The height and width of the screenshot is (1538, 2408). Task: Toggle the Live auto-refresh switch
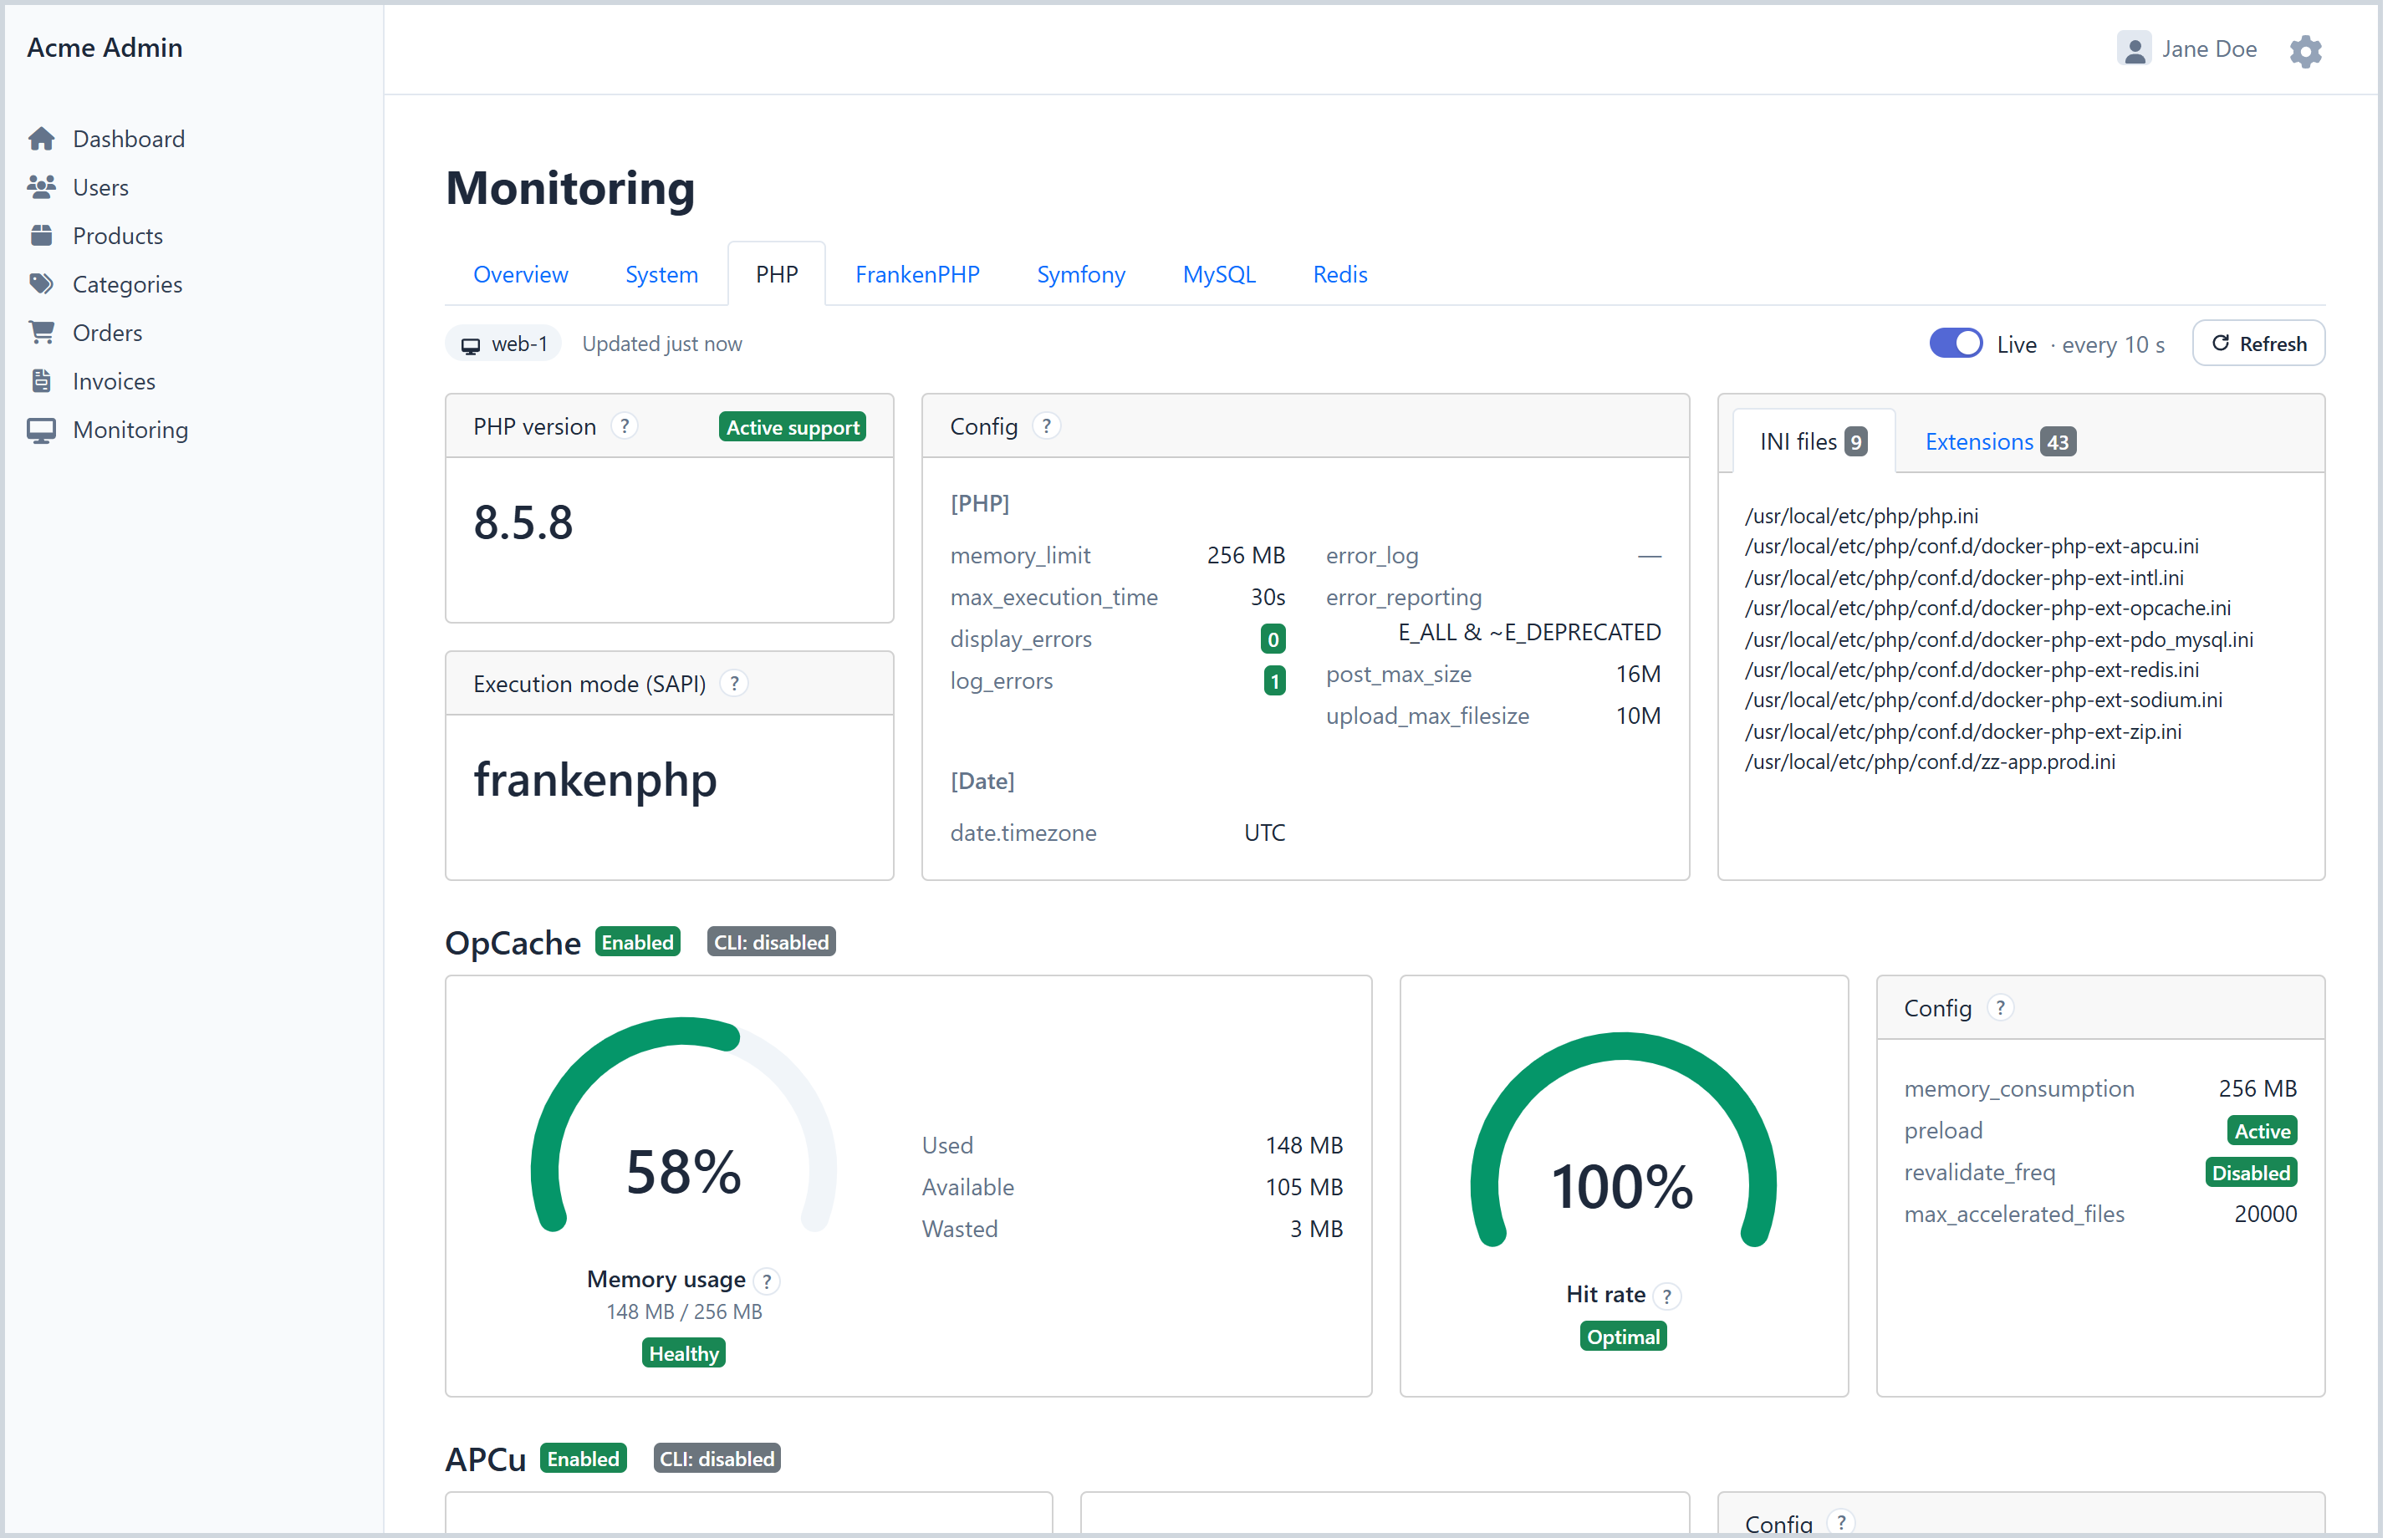click(1955, 343)
